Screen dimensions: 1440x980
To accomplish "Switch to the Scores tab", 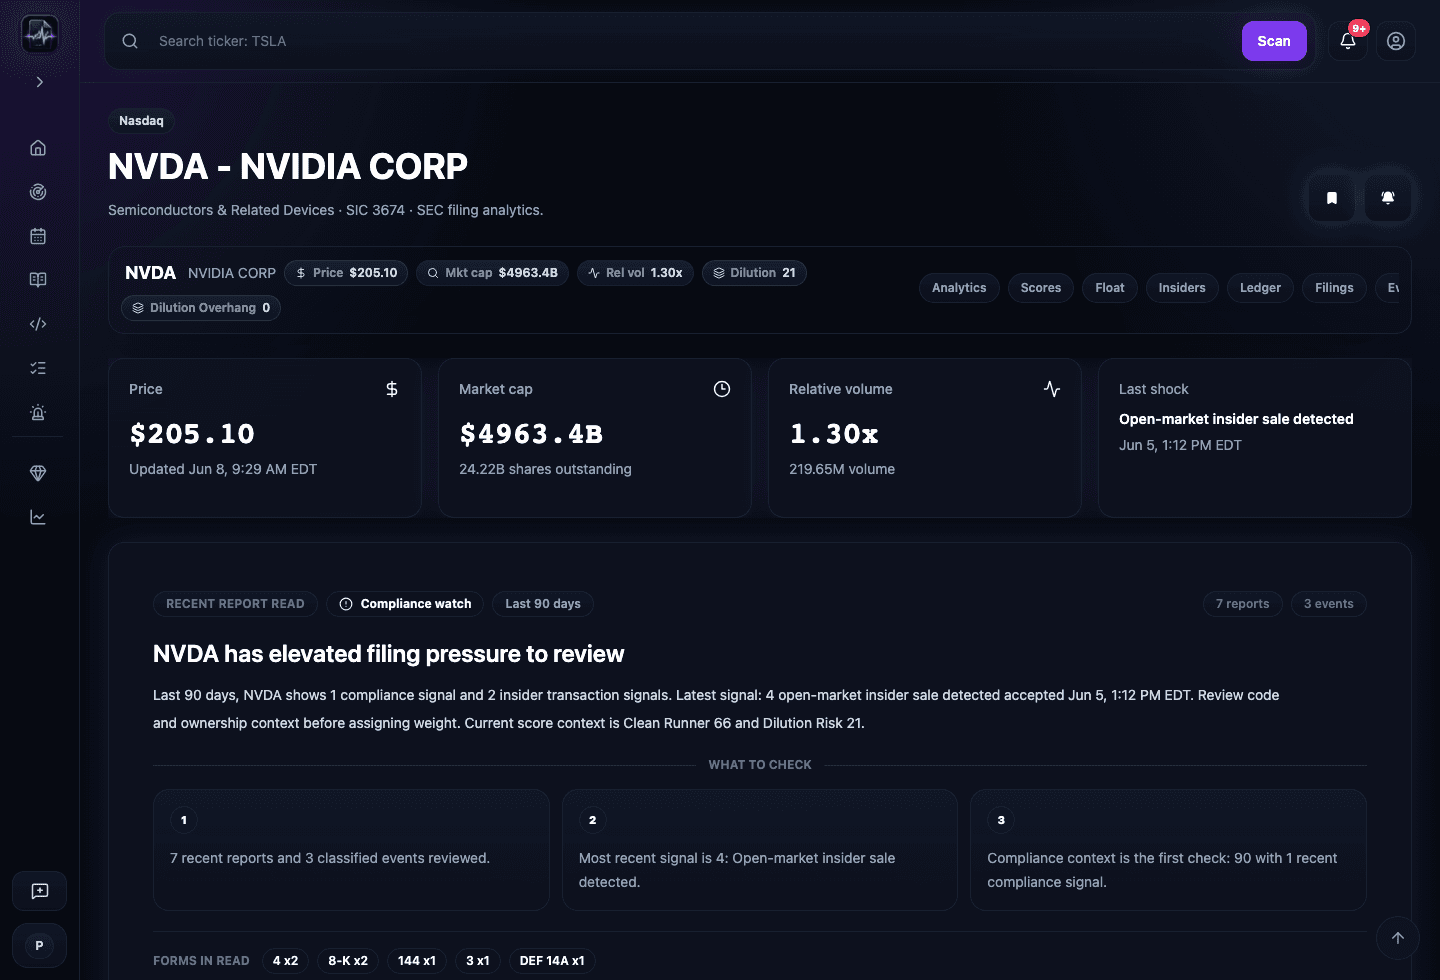I will 1041,288.
